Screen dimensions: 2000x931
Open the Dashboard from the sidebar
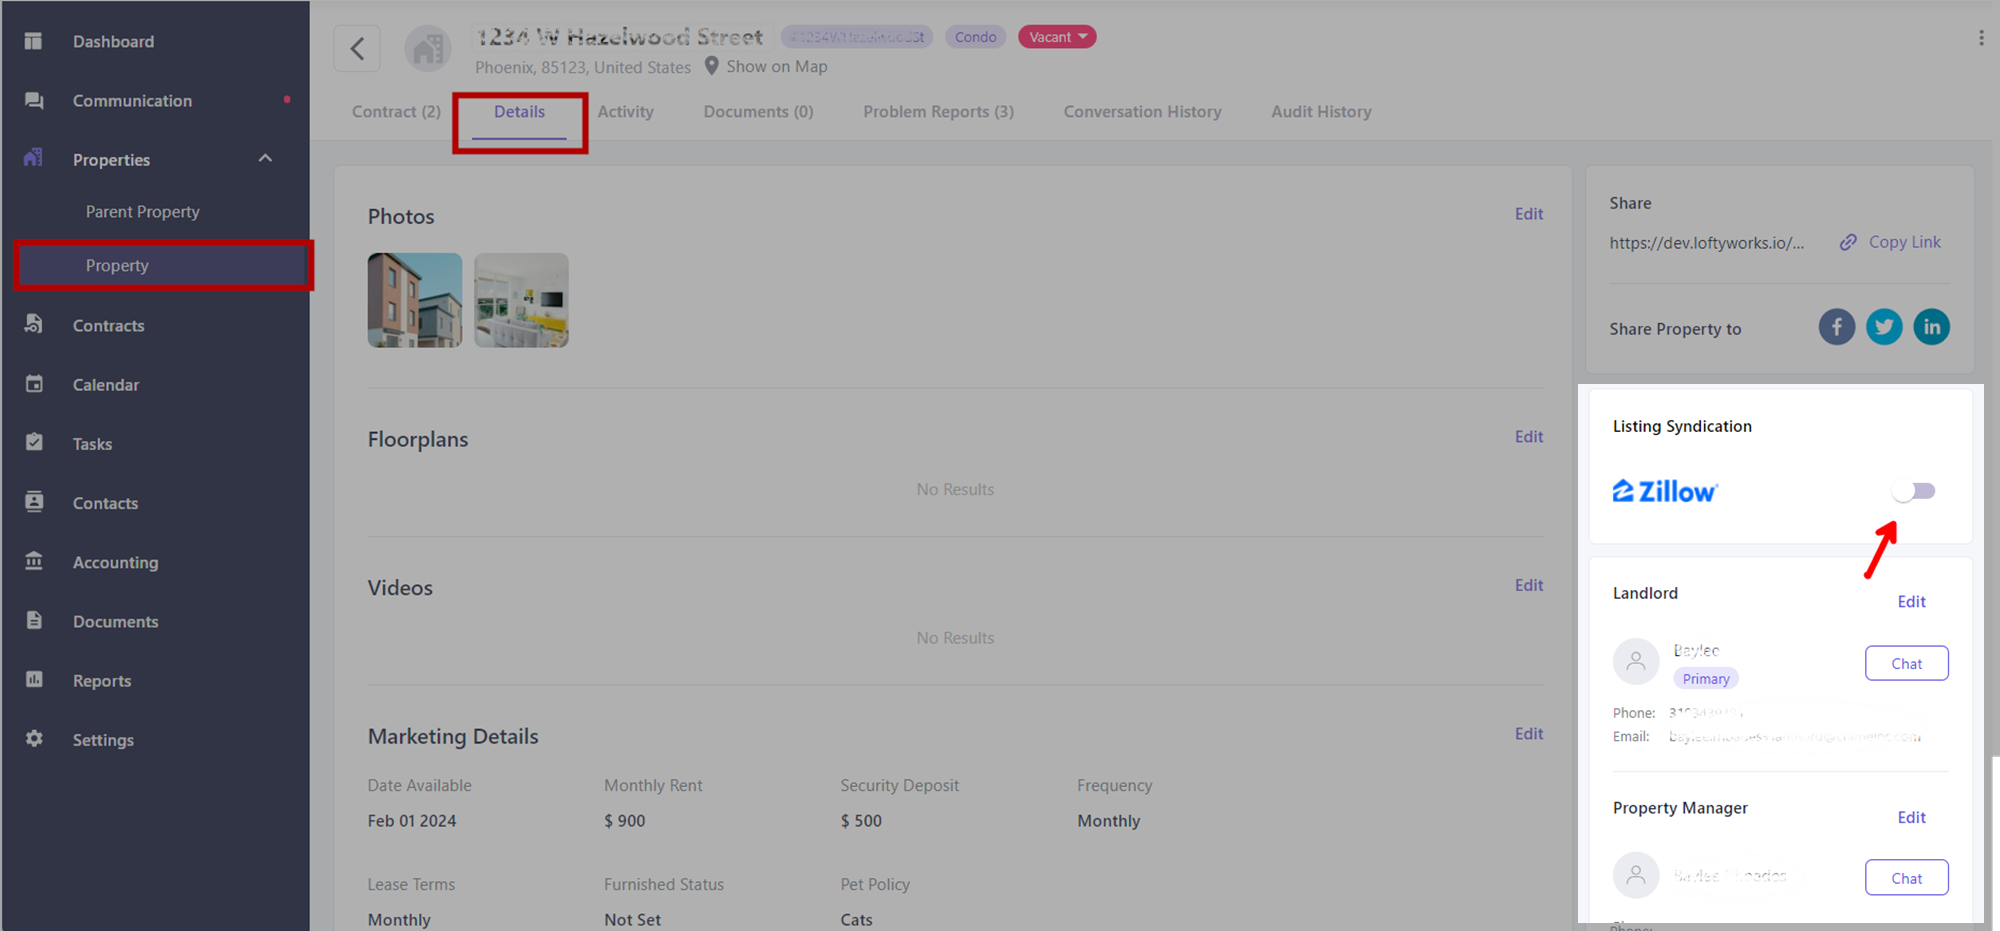point(113,41)
